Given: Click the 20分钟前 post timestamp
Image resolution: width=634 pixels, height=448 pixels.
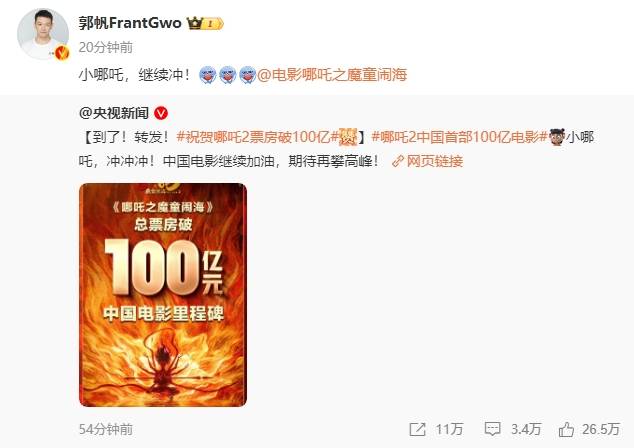Looking at the screenshot, I should 106,47.
